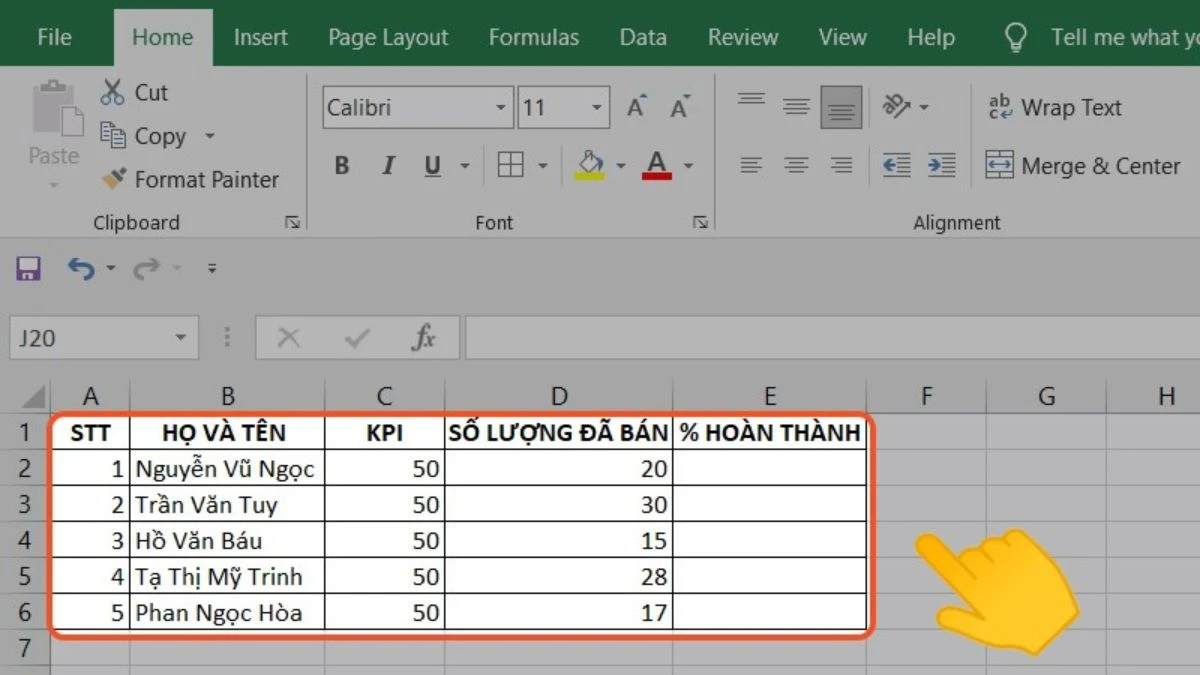
Task: Open the Data ribbon tab
Action: pyautogui.click(x=642, y=37)
